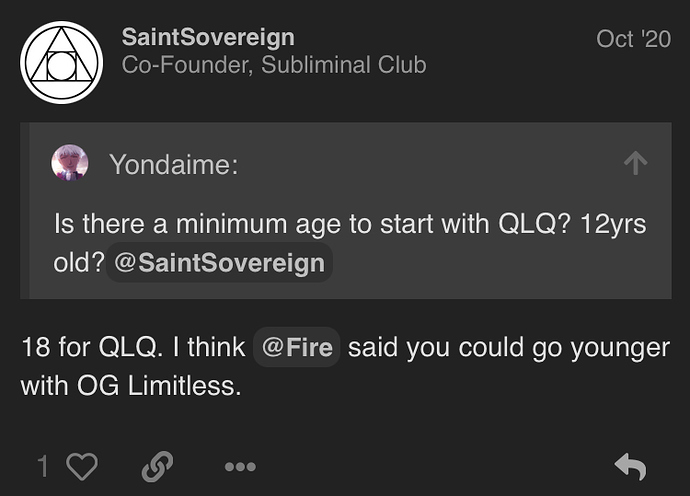
Task: Reply to post with arrow icon
Action: point(630,467)
